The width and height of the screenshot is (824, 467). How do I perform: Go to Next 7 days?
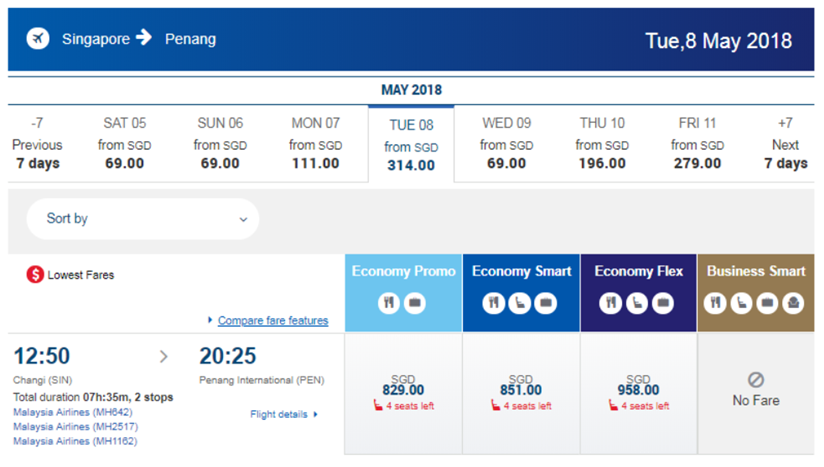click(786, 143)
